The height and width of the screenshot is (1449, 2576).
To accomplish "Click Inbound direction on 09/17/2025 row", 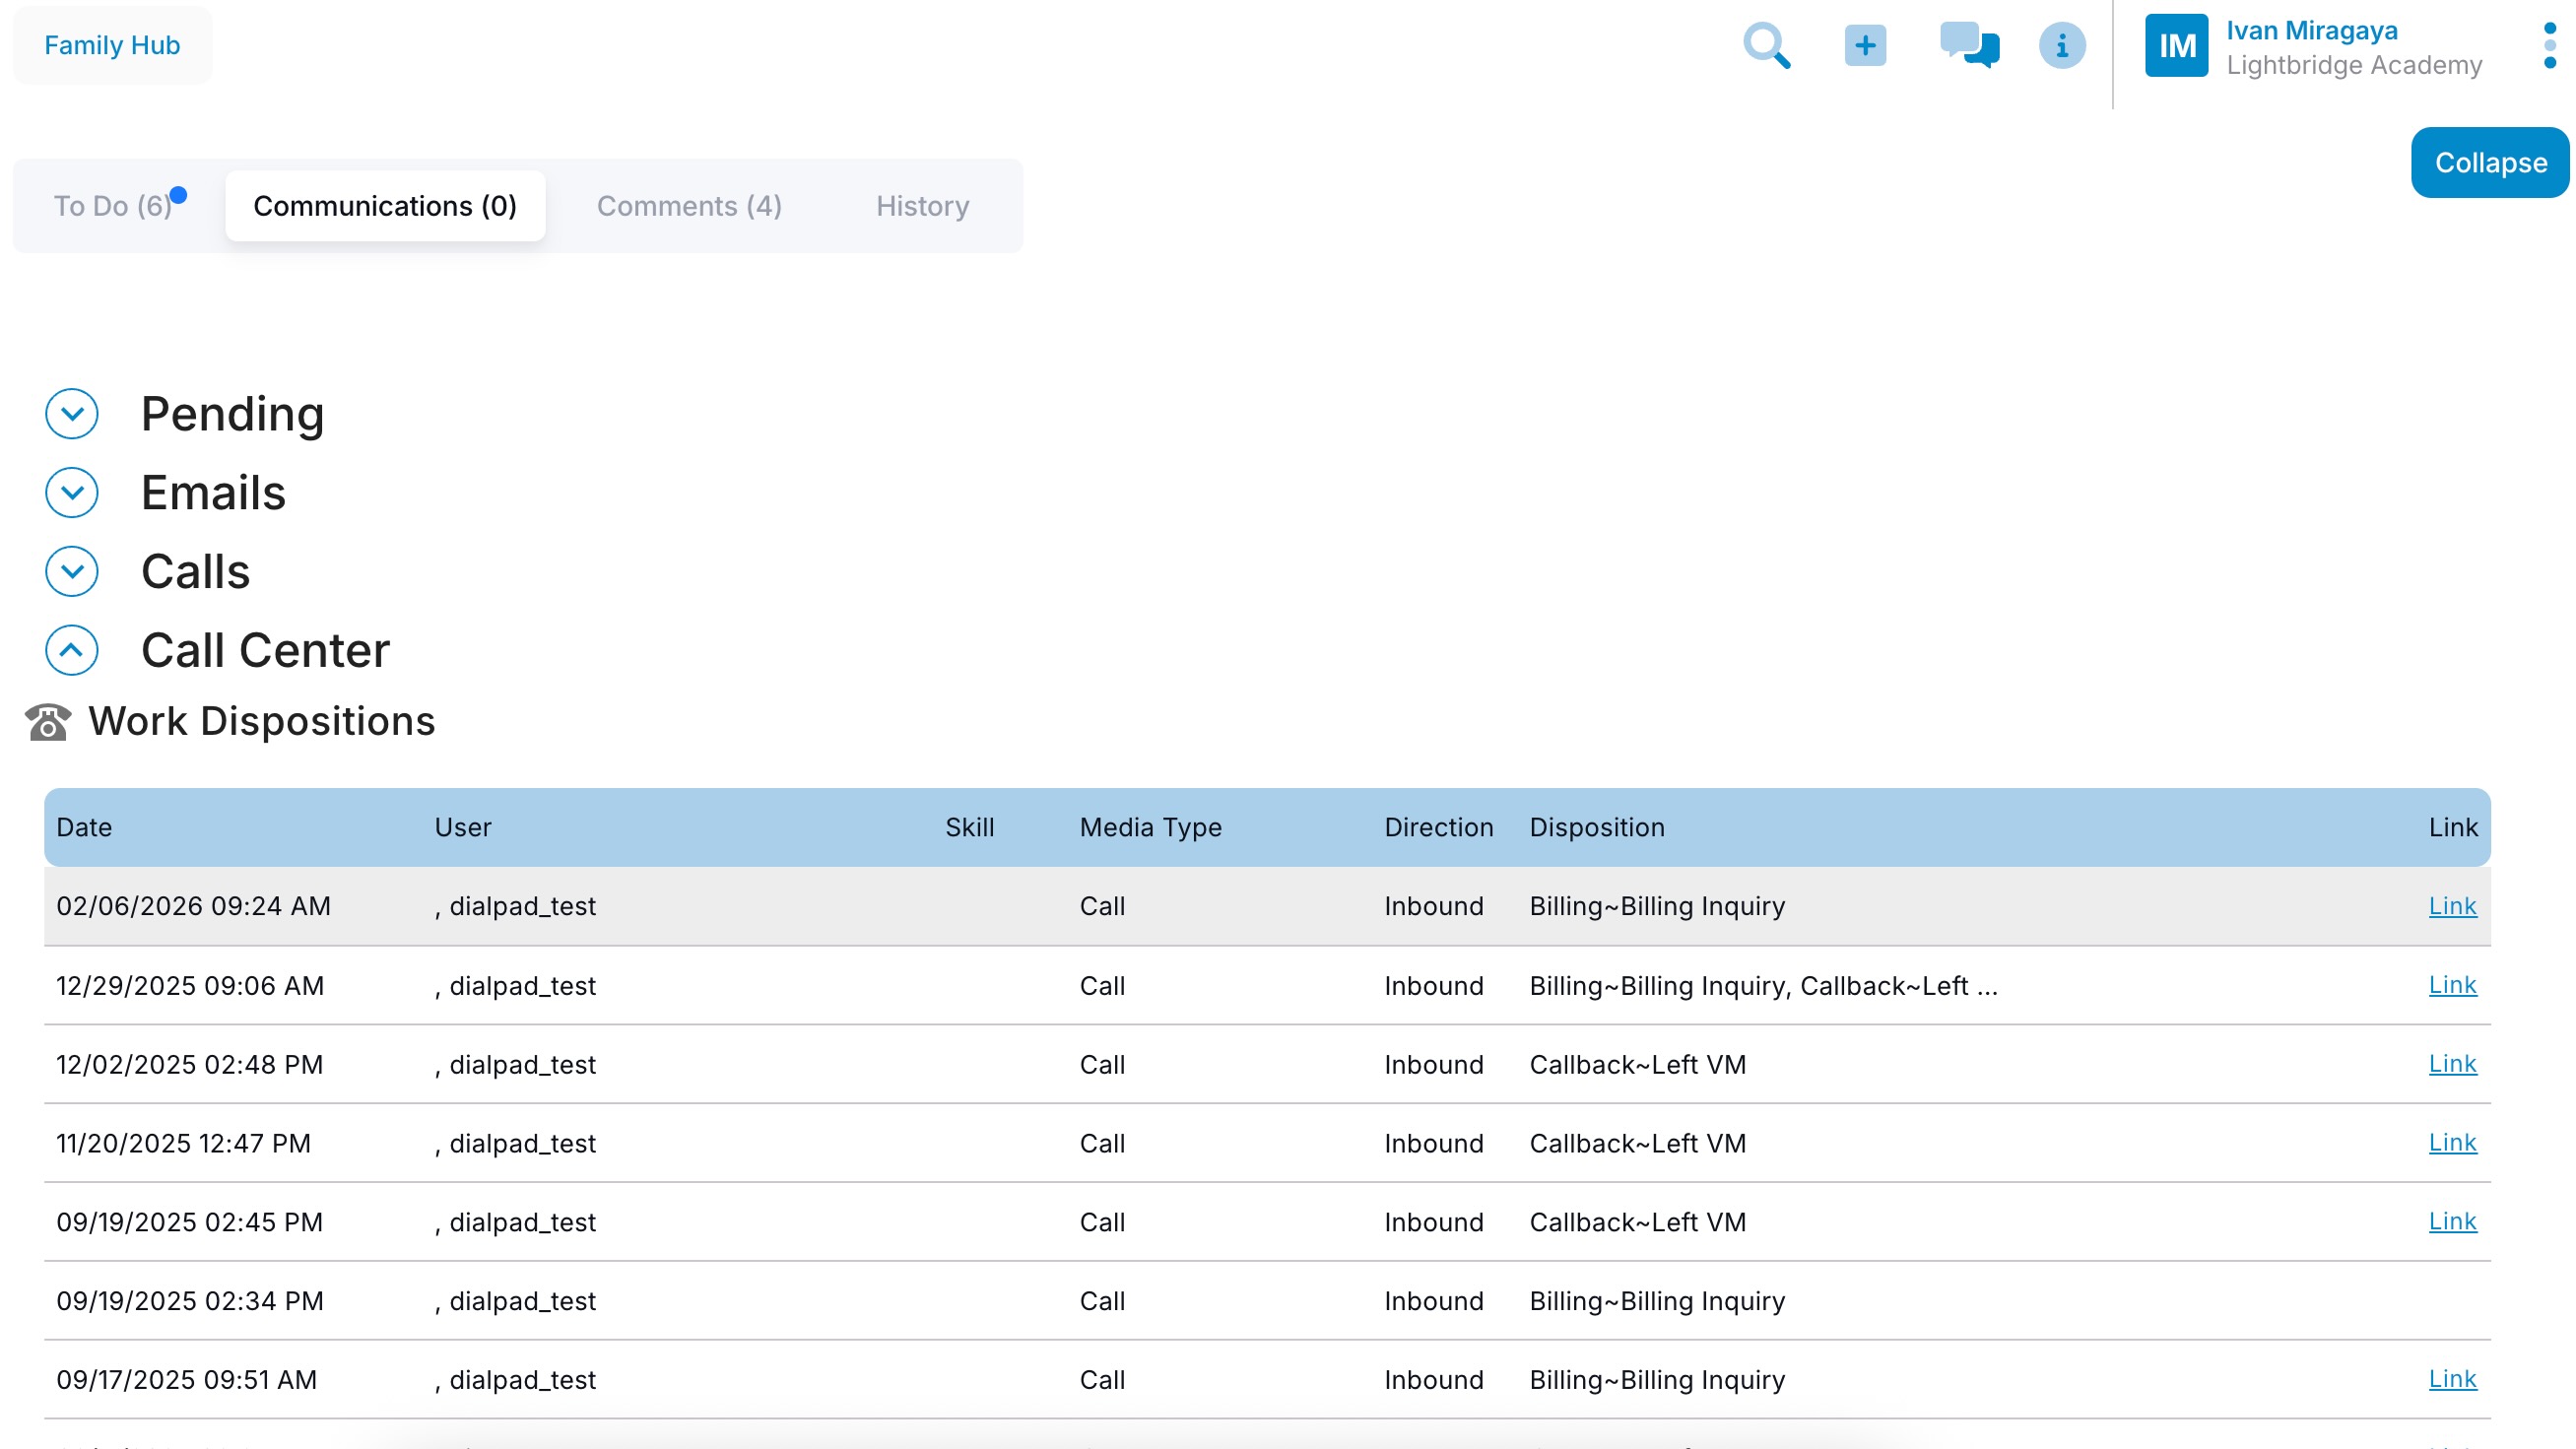I will (1433, 1381).
